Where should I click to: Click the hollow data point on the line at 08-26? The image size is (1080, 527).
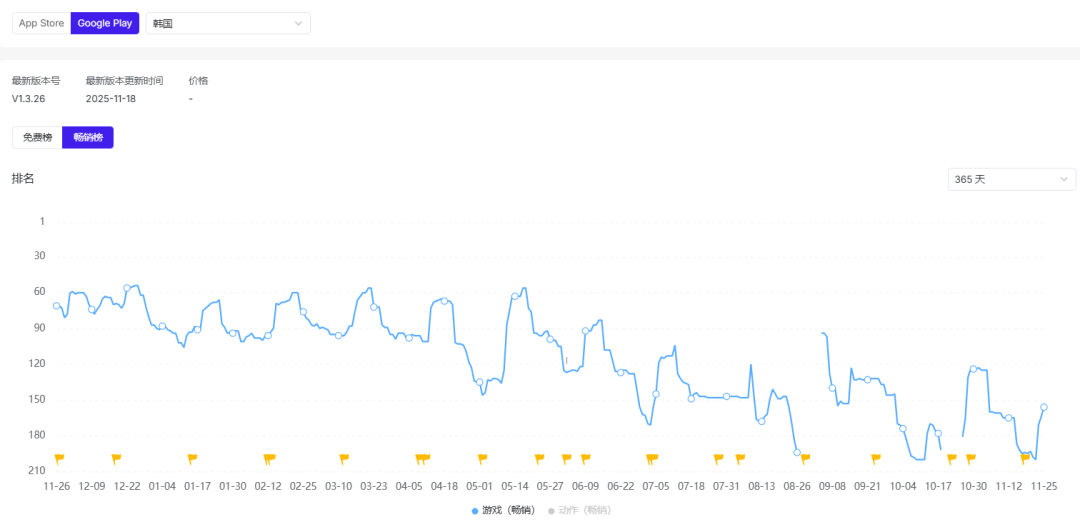point(797,452)
